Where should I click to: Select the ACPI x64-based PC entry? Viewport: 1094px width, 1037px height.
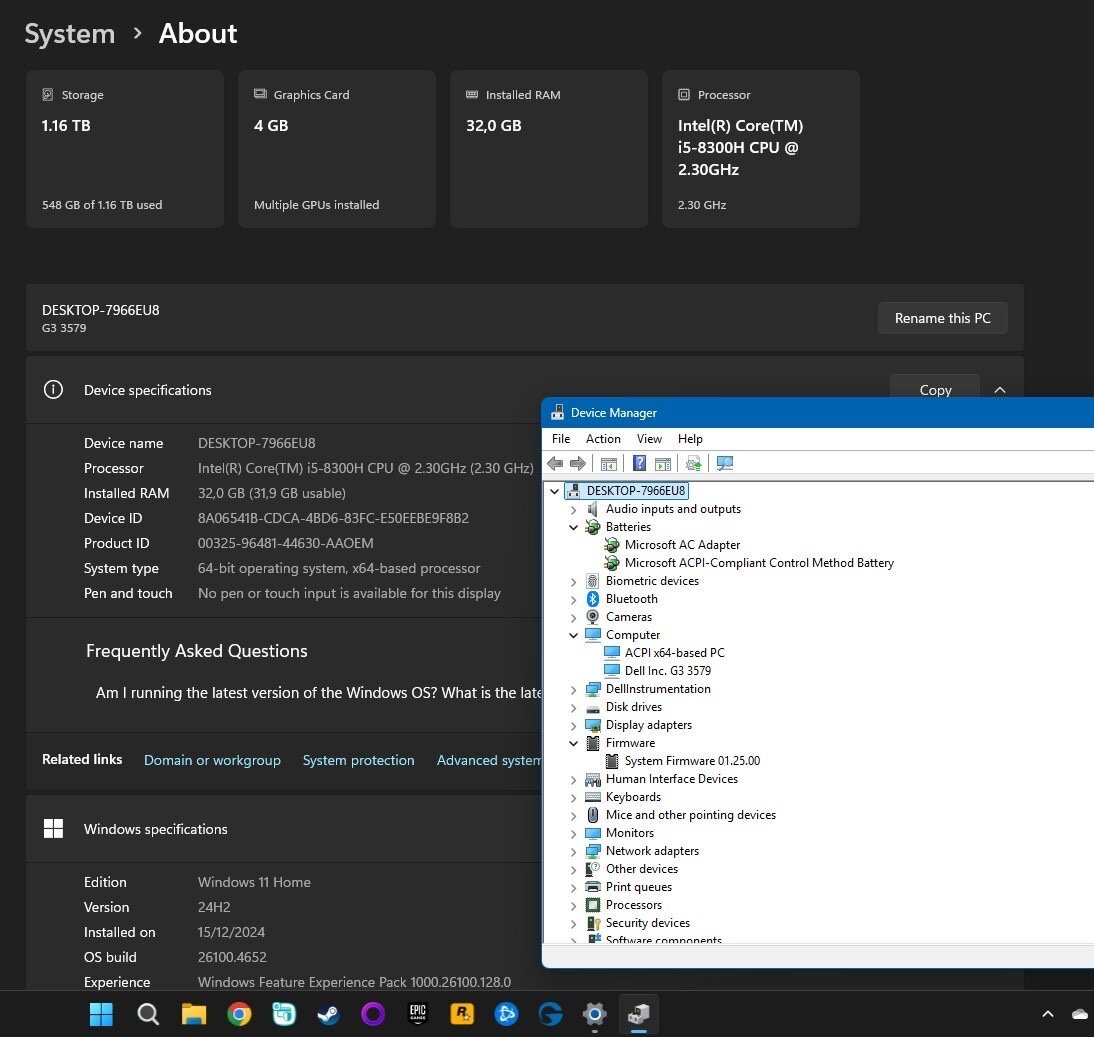click(675, 653)
